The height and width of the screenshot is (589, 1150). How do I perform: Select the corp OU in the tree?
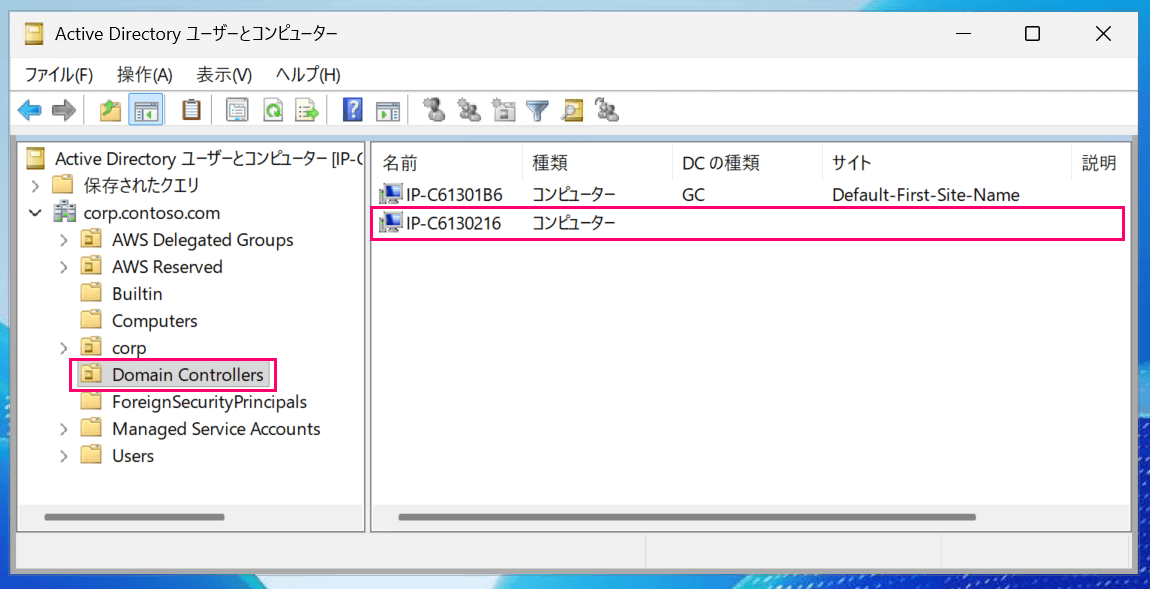[x=129, y=348]
